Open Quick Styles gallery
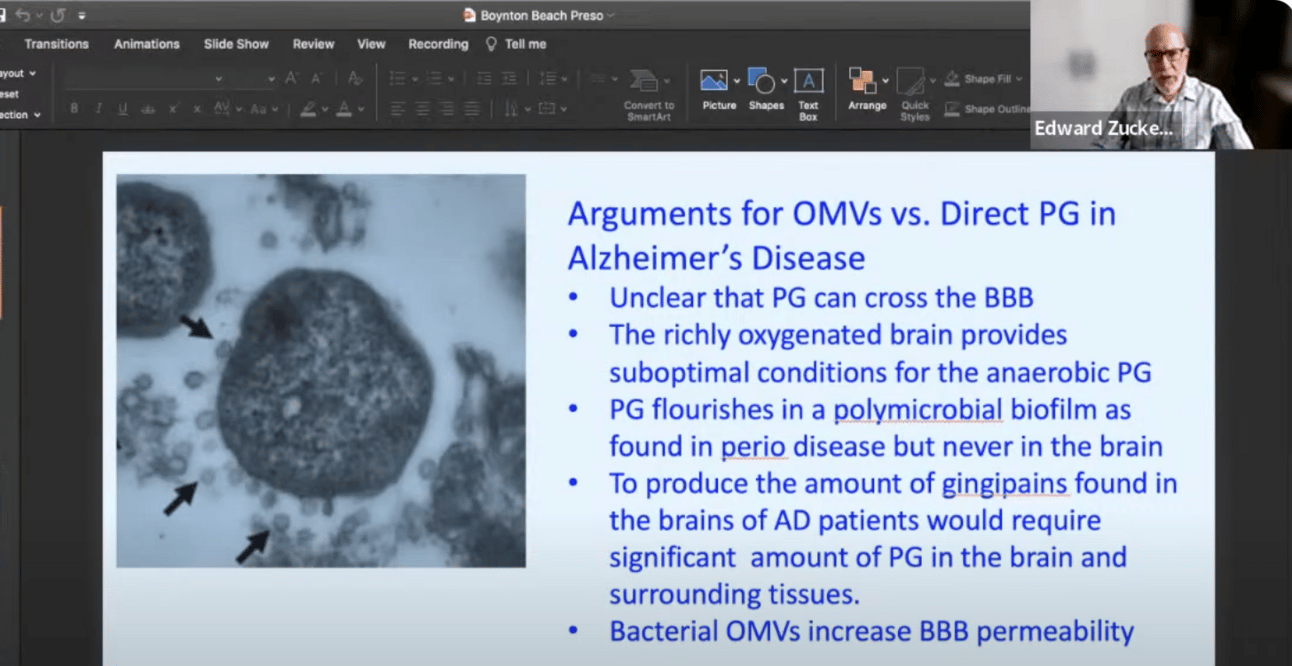Image resolution: width=1292 pixels, height=666 pixels. [914, 95]
